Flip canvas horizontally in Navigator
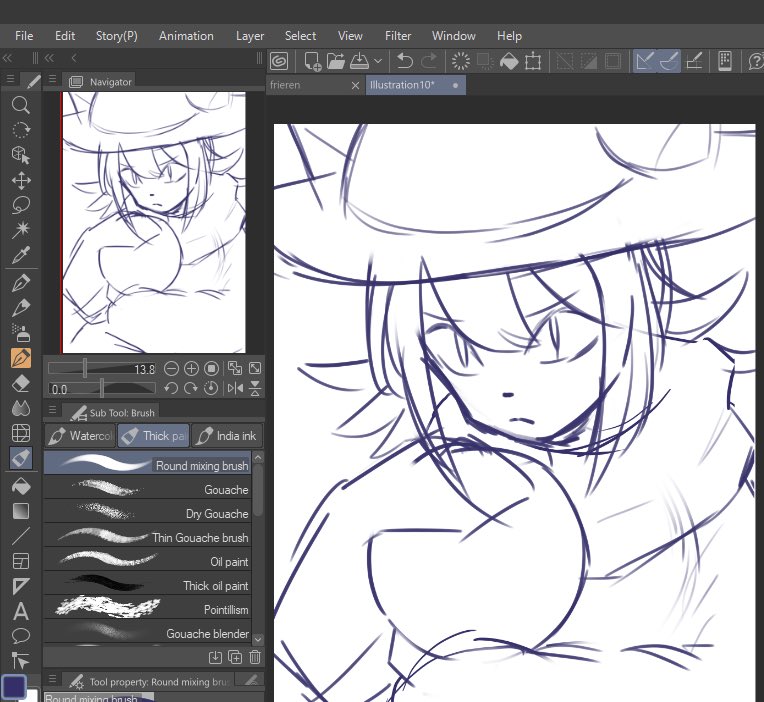Screen dimensions: 764x702 235,388
